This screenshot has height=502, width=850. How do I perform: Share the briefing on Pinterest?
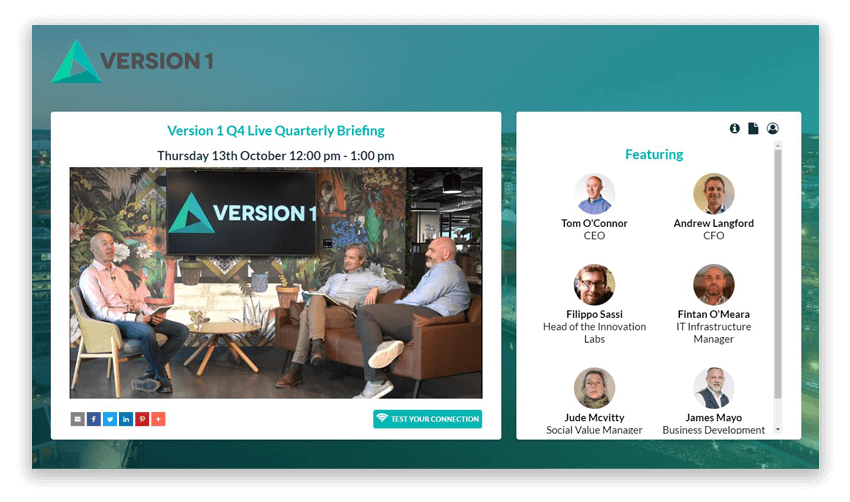pos(142,419)
